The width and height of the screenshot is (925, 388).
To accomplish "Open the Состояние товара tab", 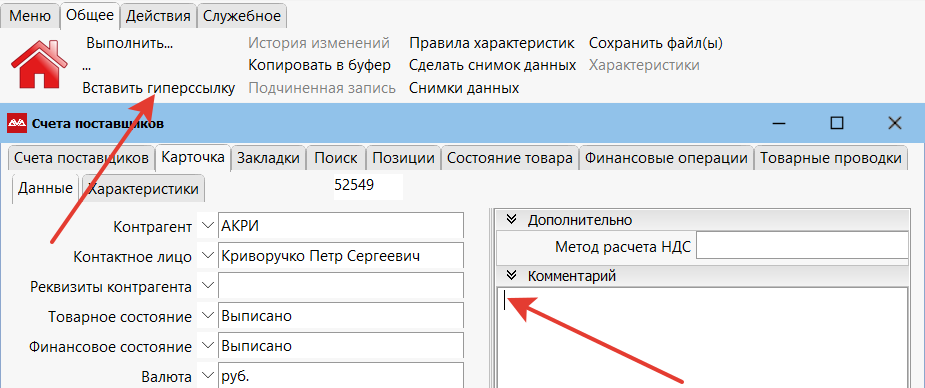I will point(510,158).
